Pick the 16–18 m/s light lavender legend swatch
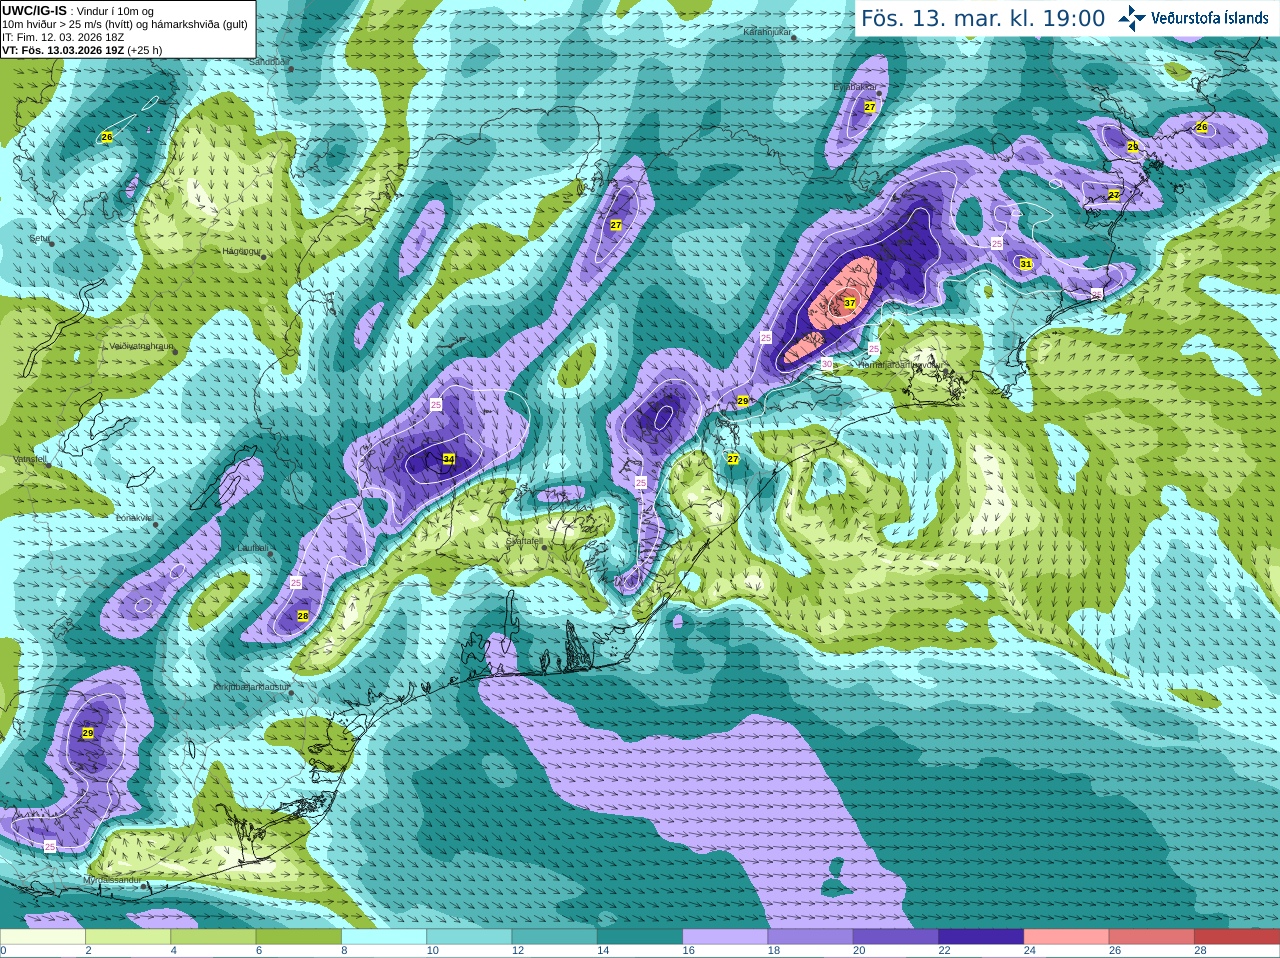Screen dimensions: 1280x958 click(725, 937)
